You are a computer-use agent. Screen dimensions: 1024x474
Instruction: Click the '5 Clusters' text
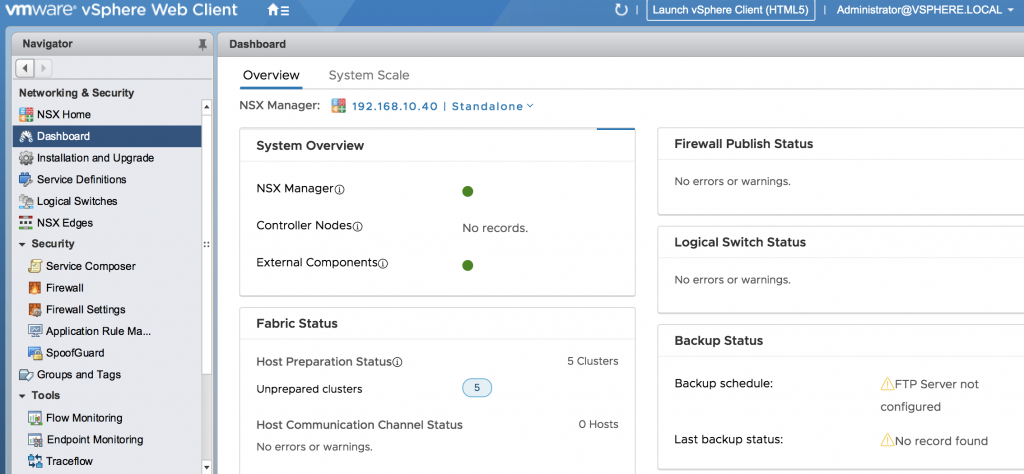coord(592,361)
